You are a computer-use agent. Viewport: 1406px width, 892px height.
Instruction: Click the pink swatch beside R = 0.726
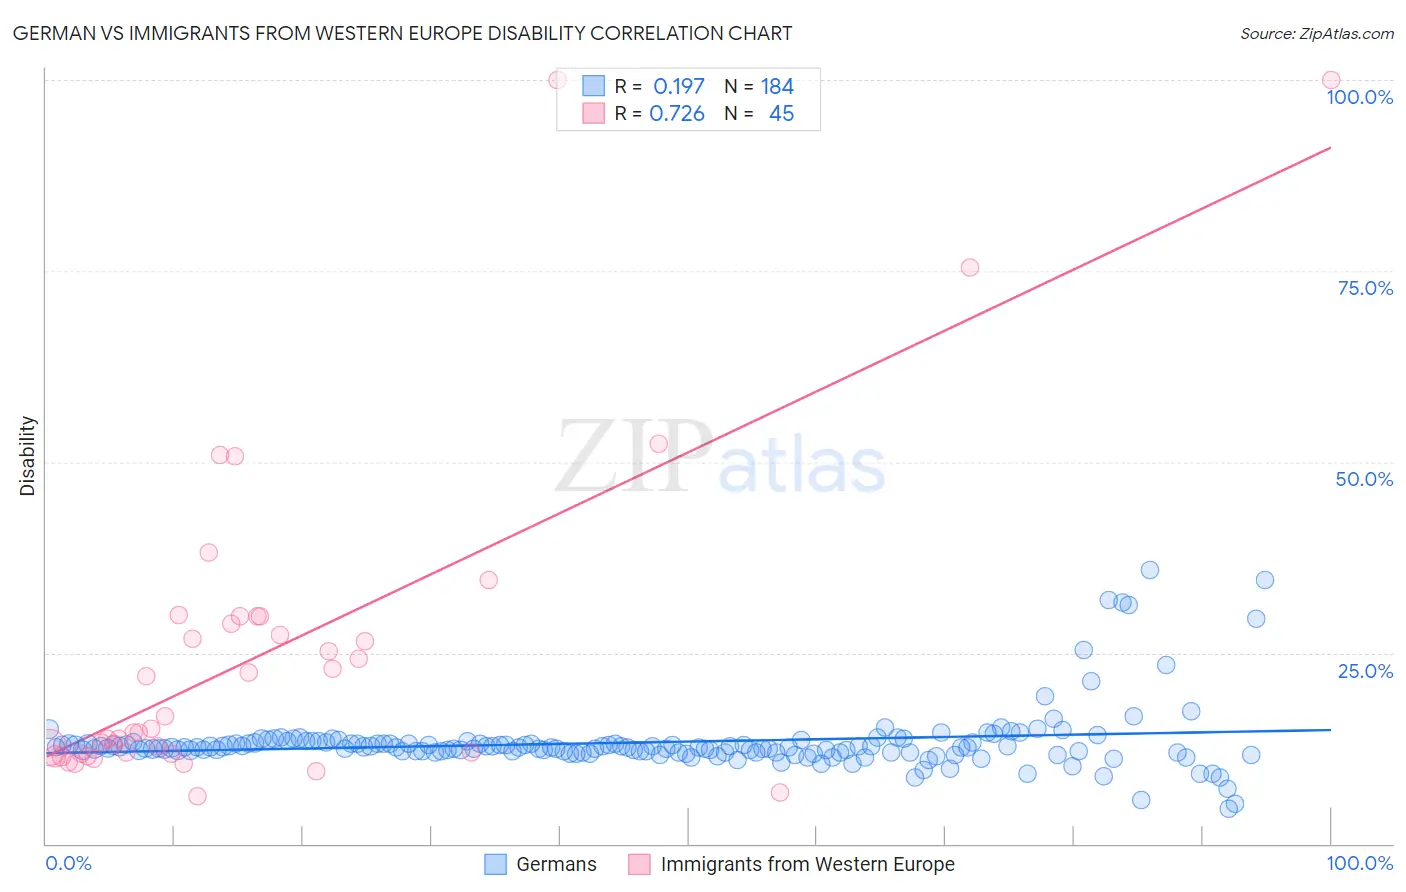594,113
